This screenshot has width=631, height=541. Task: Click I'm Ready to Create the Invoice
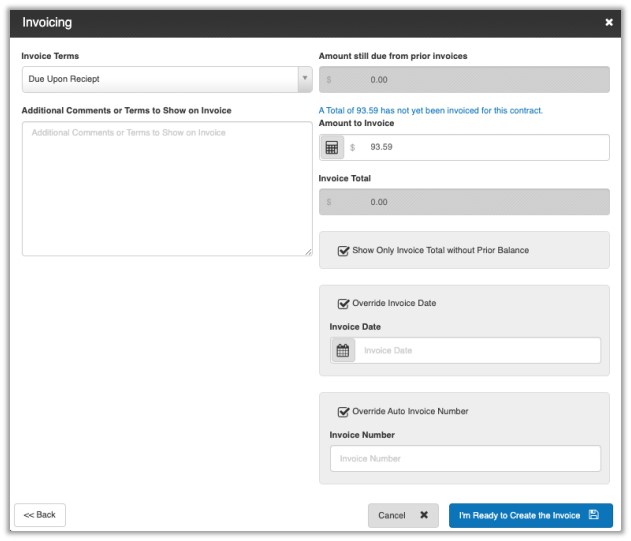tap(519, 515)
